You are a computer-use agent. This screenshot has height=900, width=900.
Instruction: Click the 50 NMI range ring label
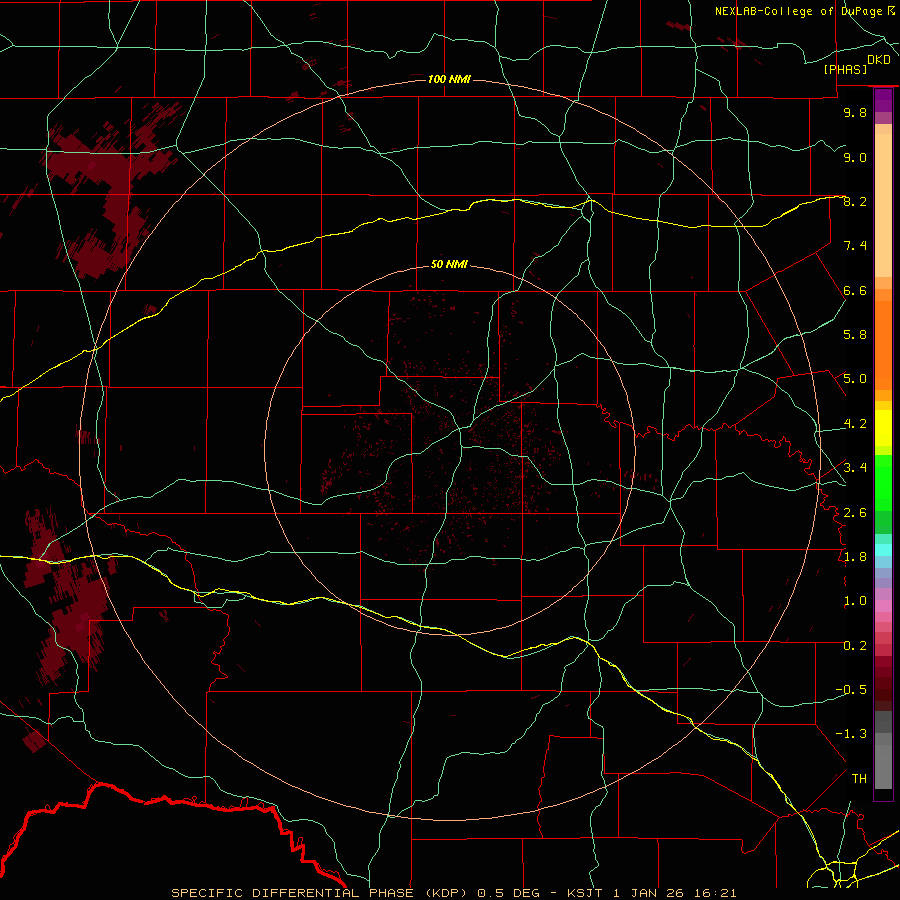point(449,264)
